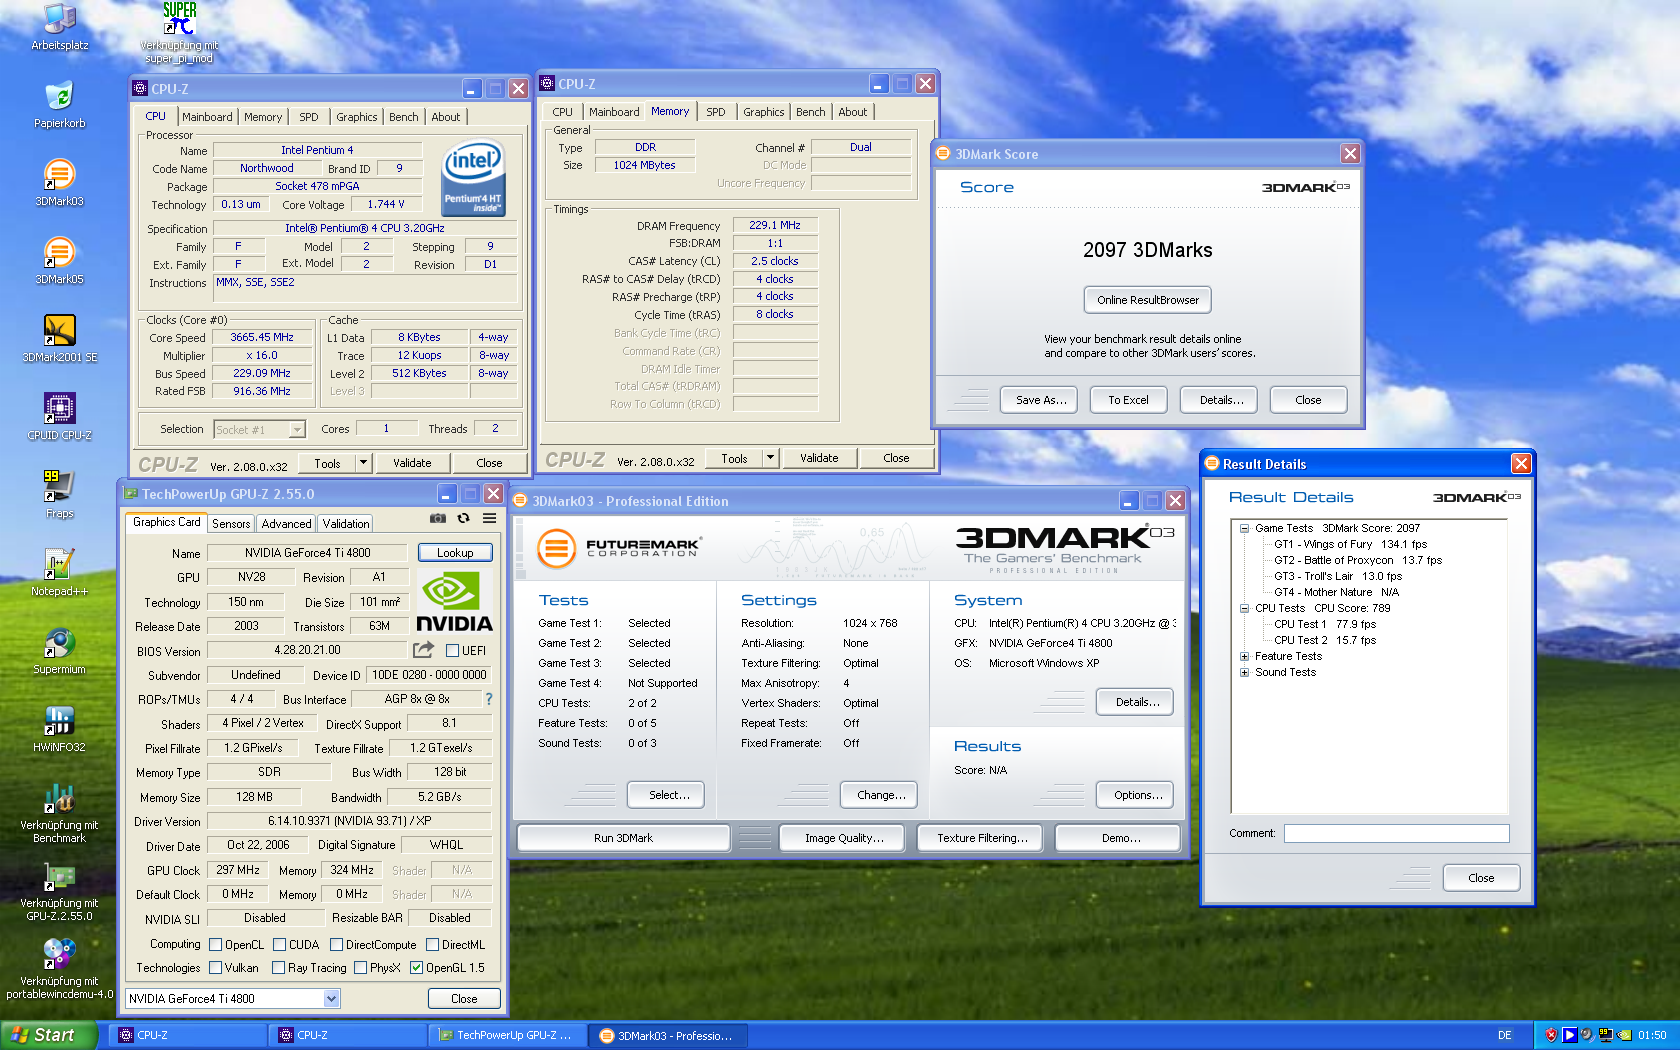Image resolution: width=1680 pixels, height=1050 pixels.
Task: Click the GPU-Z refresh icon
Action: pos(463,518)
